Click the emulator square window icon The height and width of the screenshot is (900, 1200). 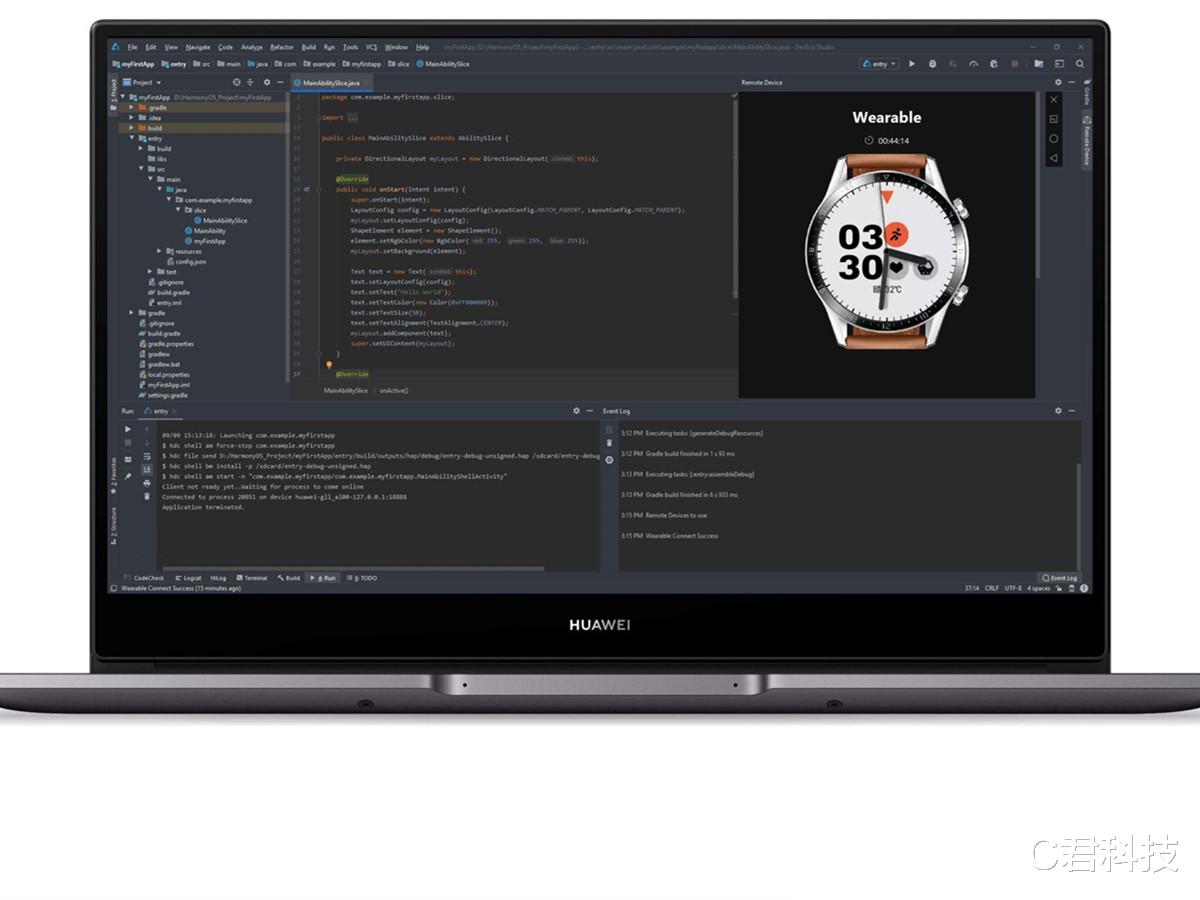pyautogui.click(x=1053, y=119)
